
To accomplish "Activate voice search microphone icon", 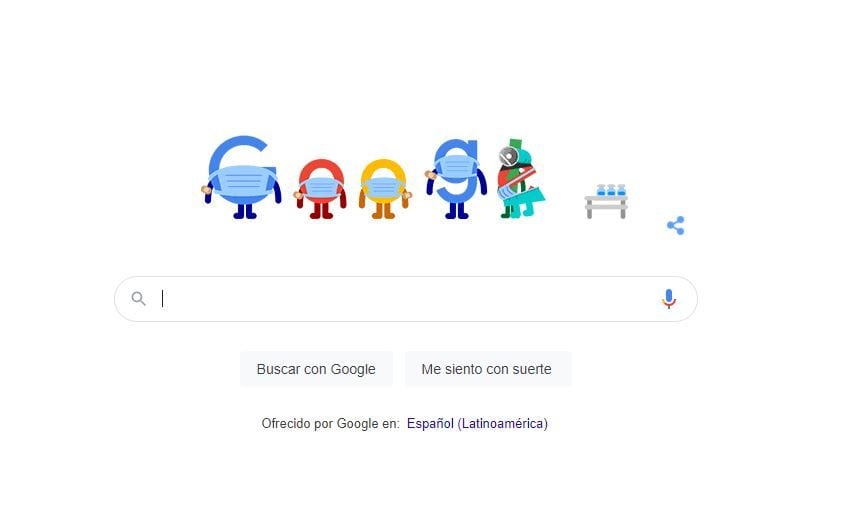I will click(x=668, y=298).
